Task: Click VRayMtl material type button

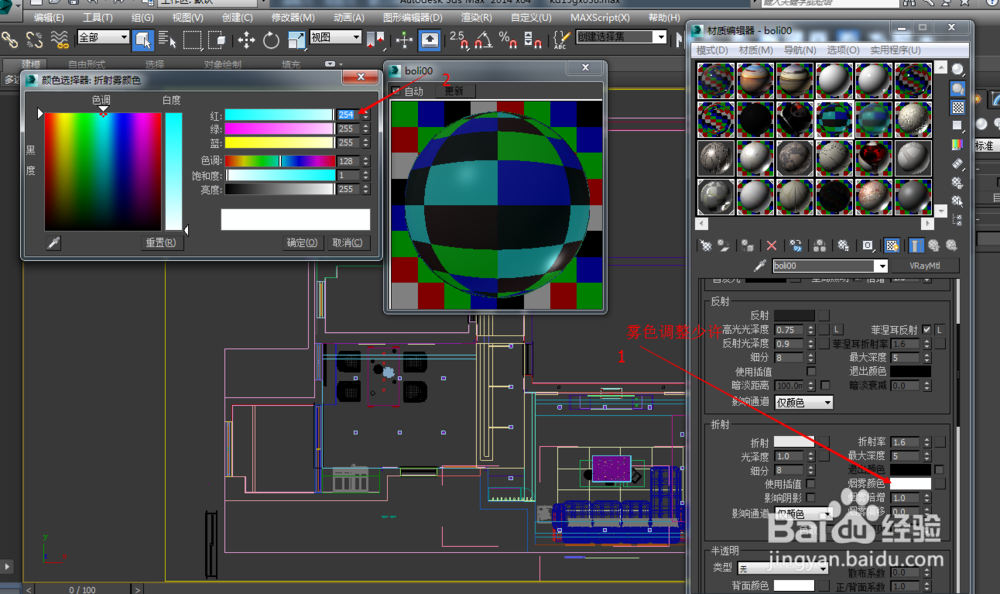Action: point(925,265)
